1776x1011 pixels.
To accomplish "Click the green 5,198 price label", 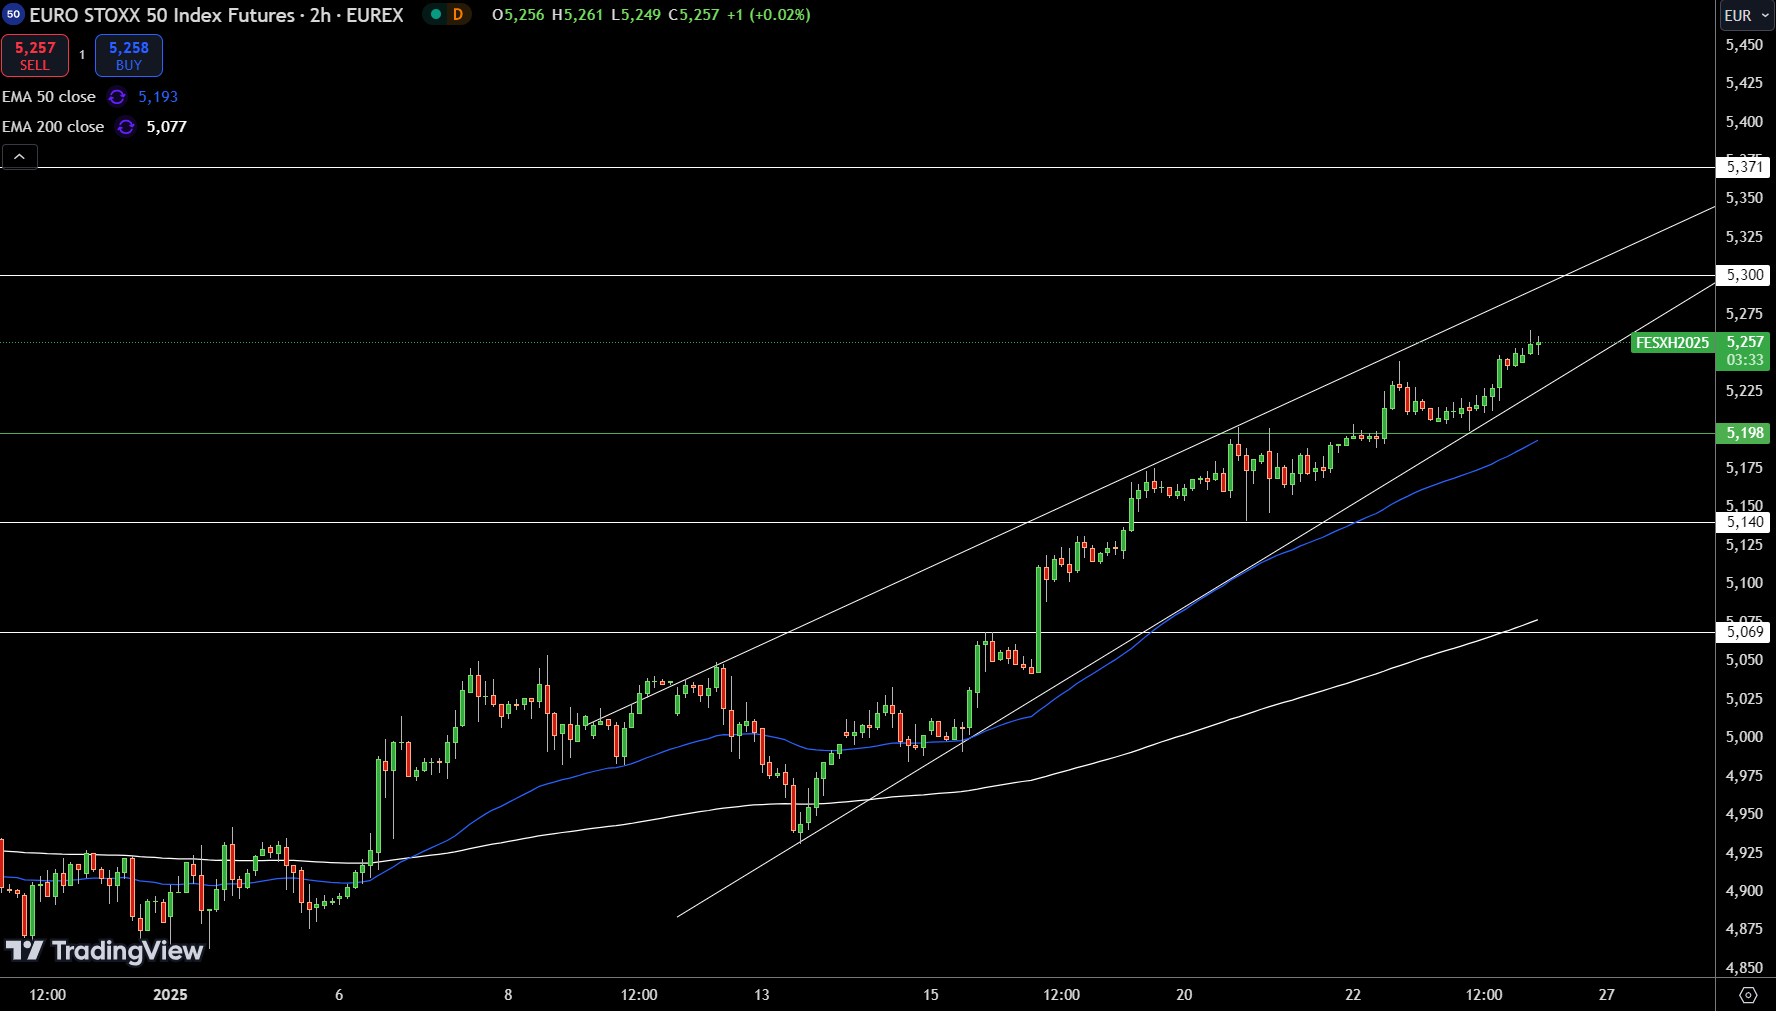I will 1744,433.
